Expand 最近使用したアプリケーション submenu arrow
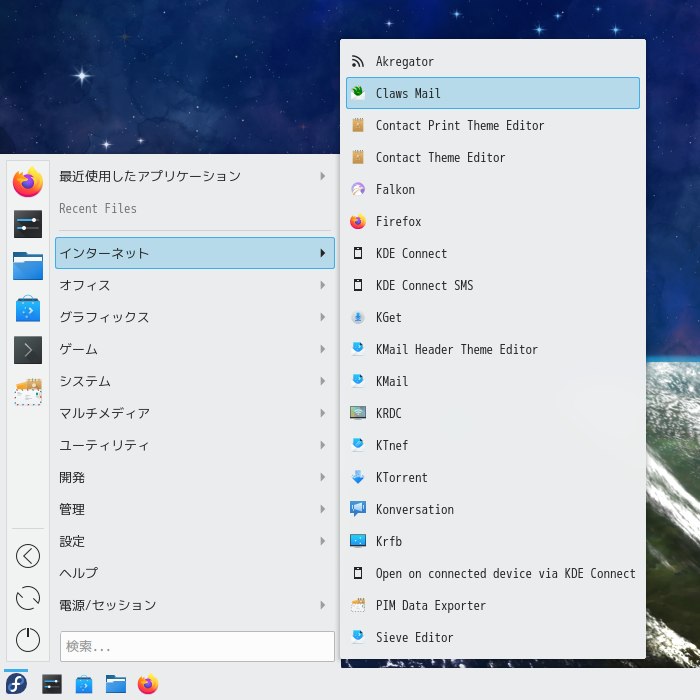This screenshot has width=700, height=700. (322, 176)
